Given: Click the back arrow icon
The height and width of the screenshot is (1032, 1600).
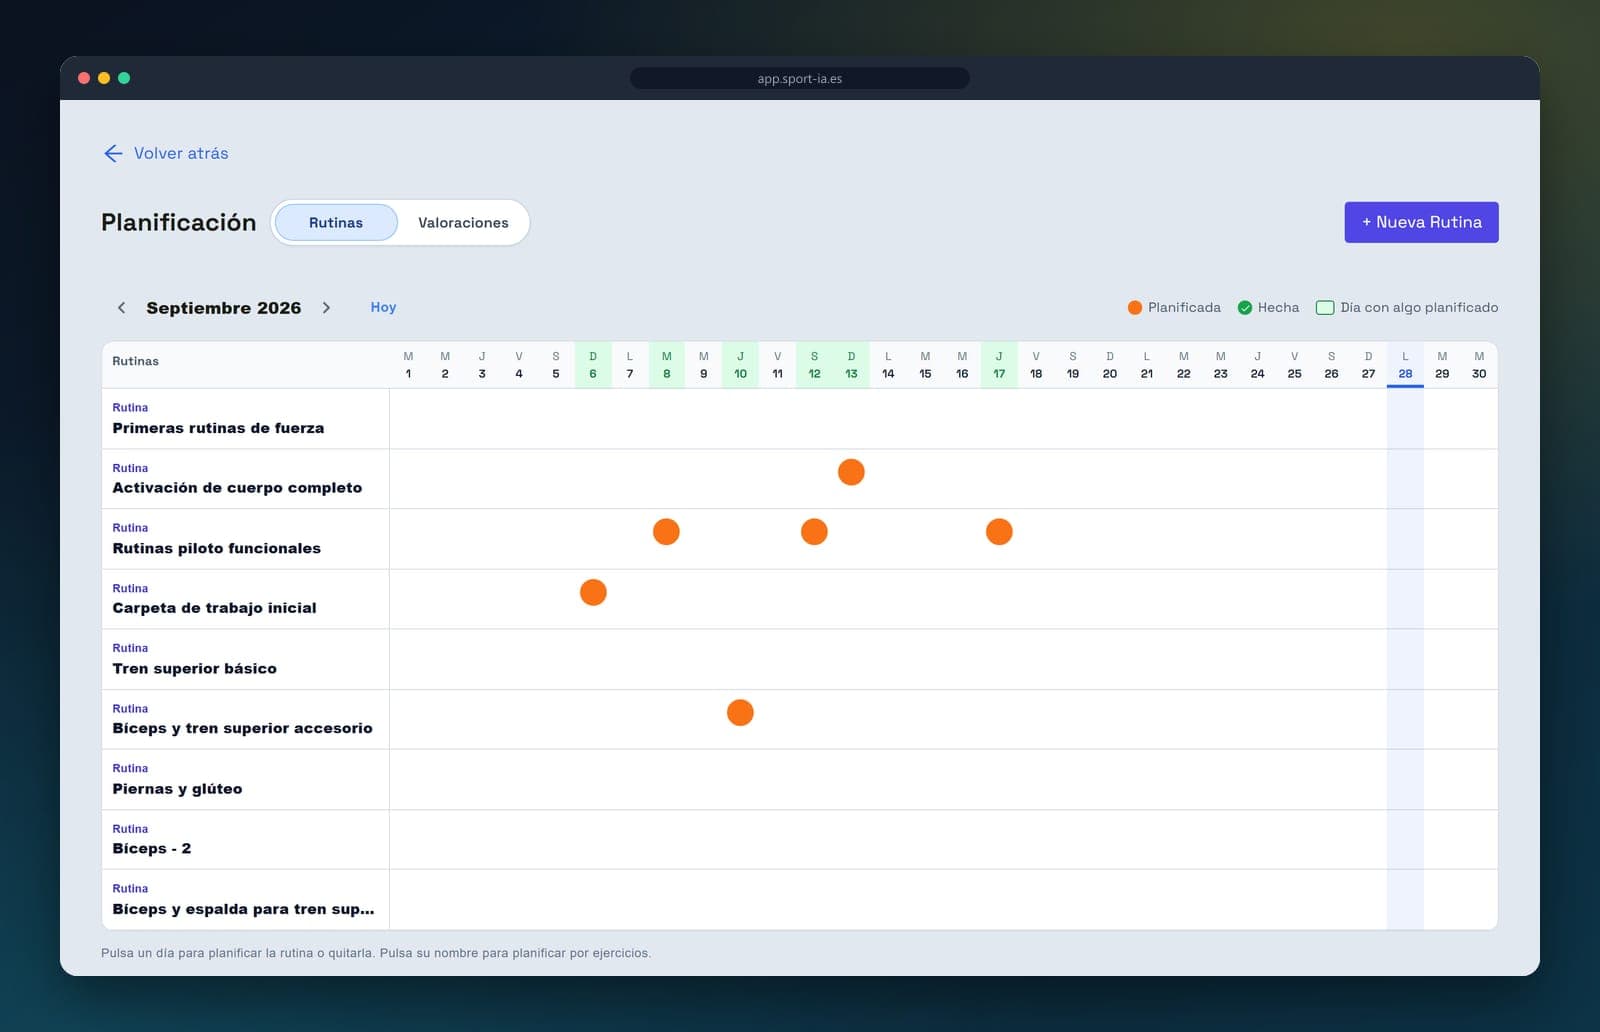Looking at the screenshot, I should [x=113, y=153].
